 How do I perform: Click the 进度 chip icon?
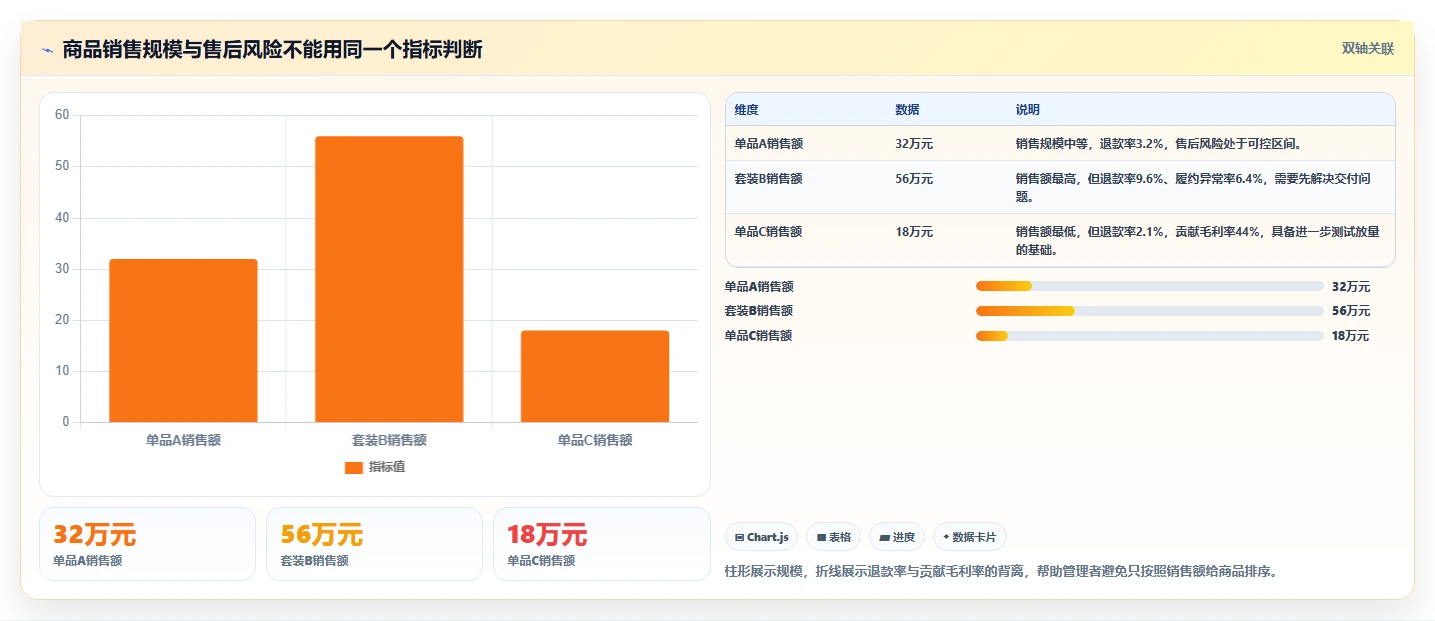[x=884, y=537]
